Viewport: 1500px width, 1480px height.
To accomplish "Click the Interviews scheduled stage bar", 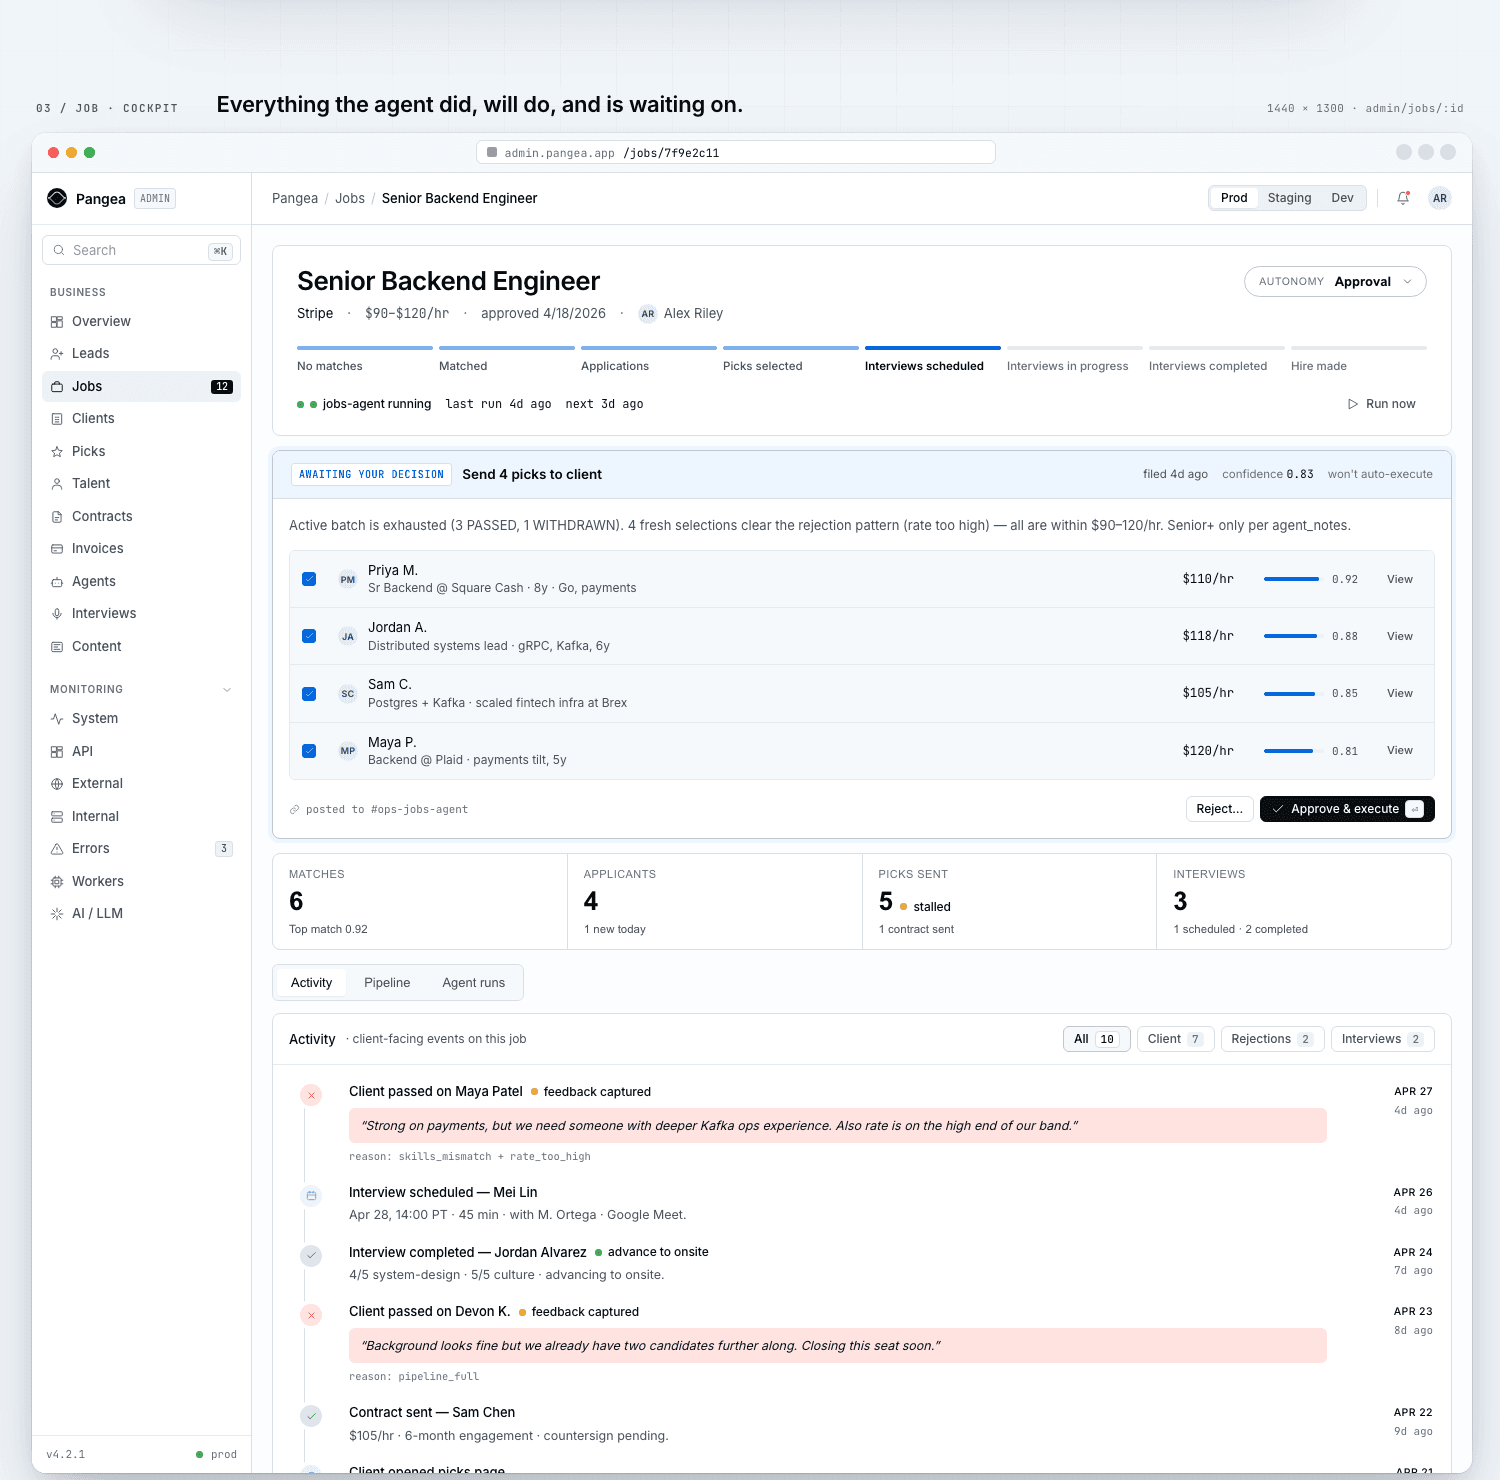I will coord(932,348).
